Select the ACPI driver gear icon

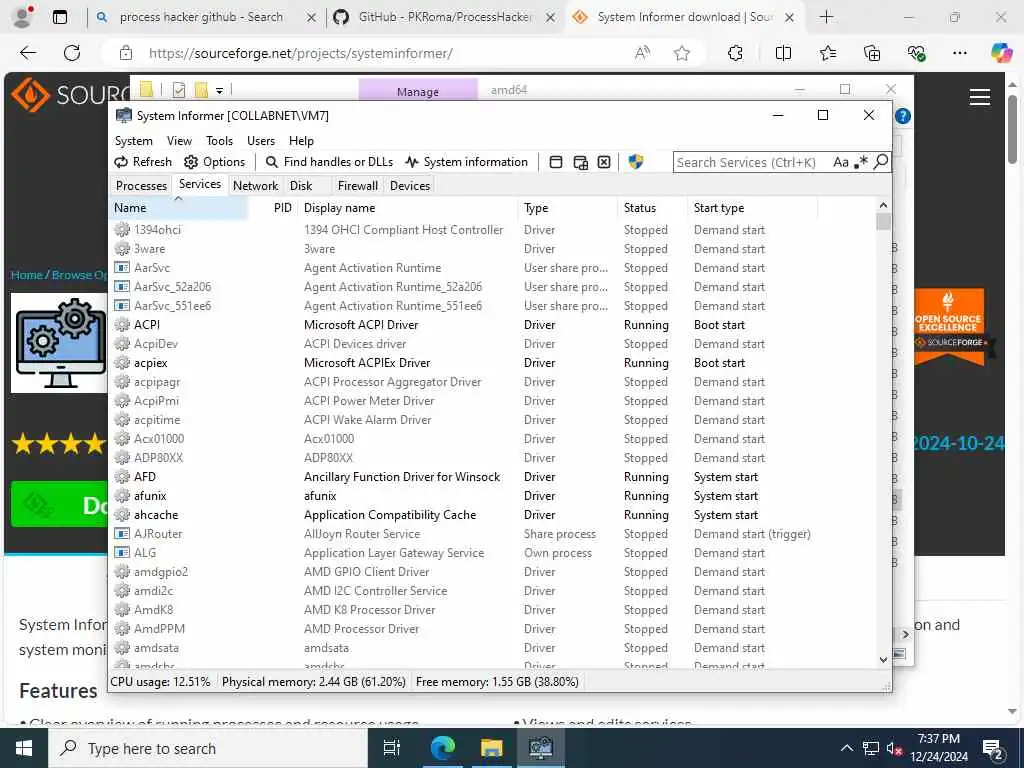(x=122, y=324)
